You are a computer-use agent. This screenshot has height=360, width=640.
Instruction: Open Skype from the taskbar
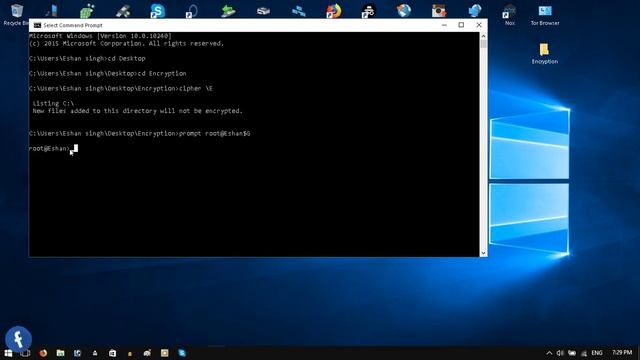point(182,353)
